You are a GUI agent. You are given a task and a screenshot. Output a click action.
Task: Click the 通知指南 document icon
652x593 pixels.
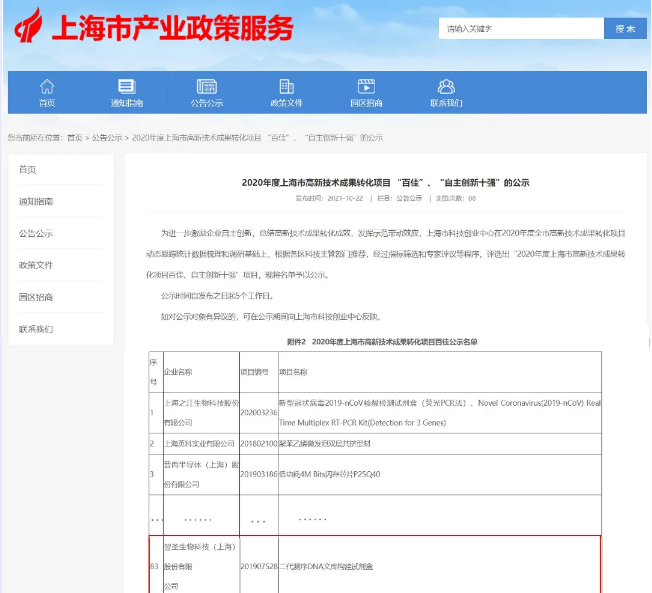pos(126,86)
